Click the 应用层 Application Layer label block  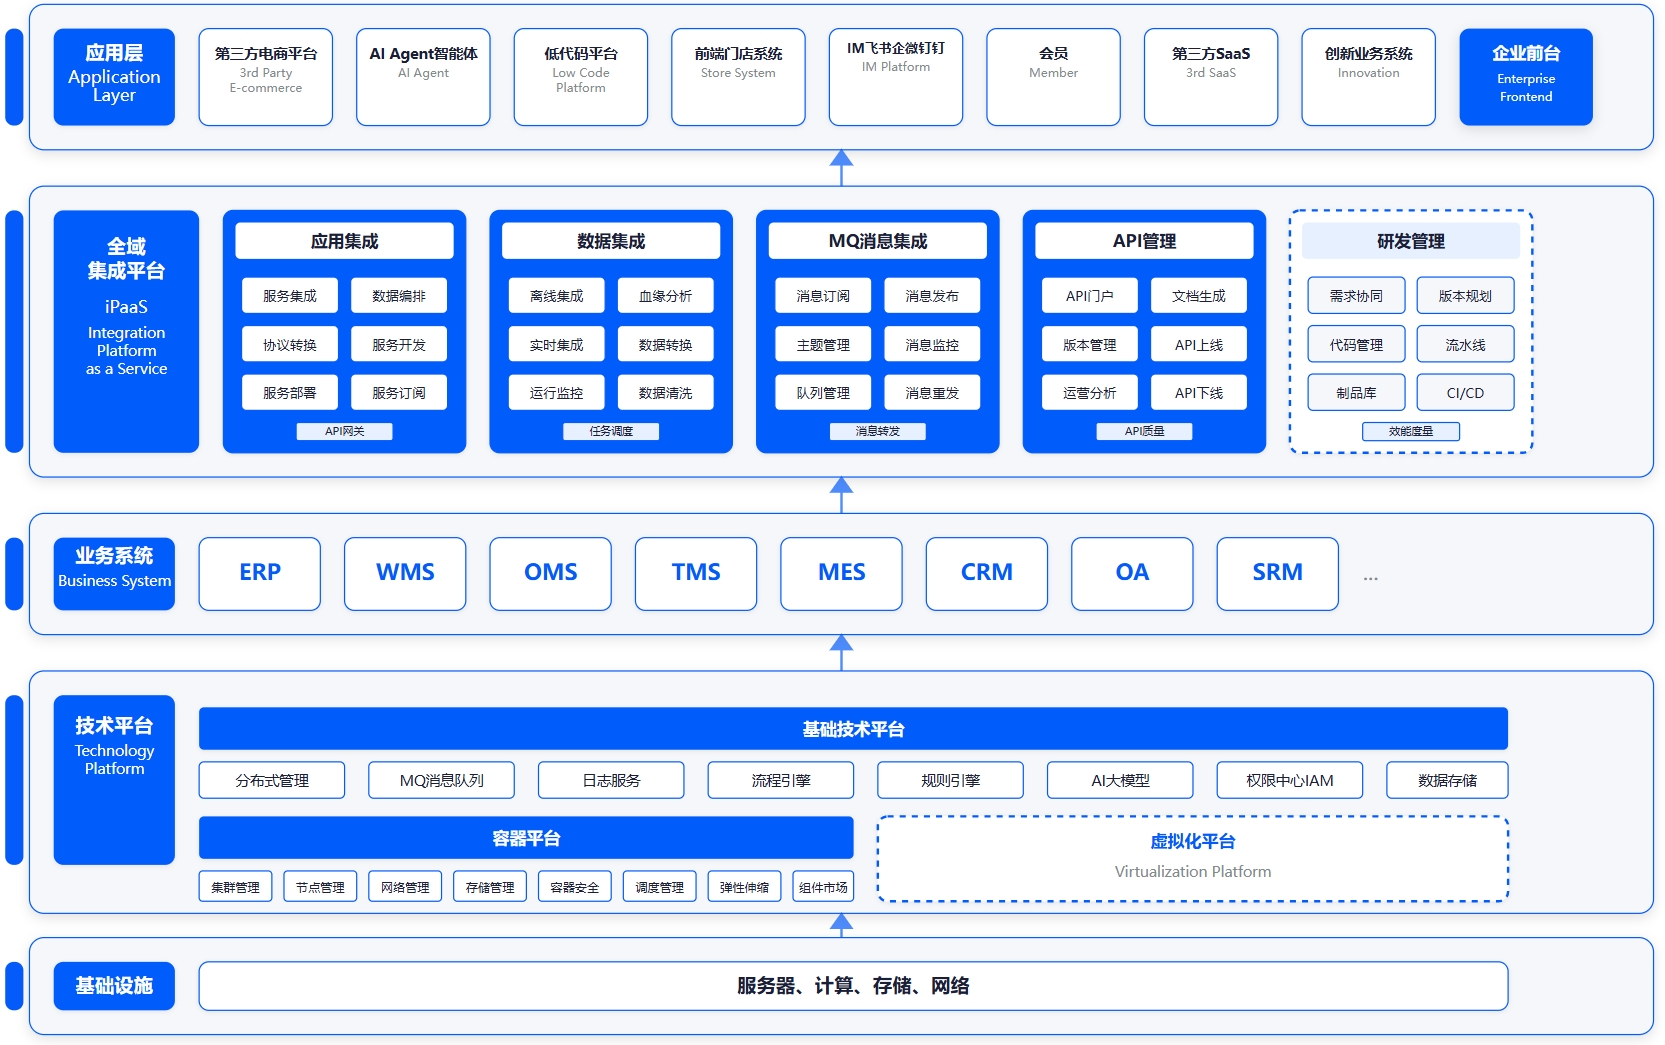(x=114, y=77)
